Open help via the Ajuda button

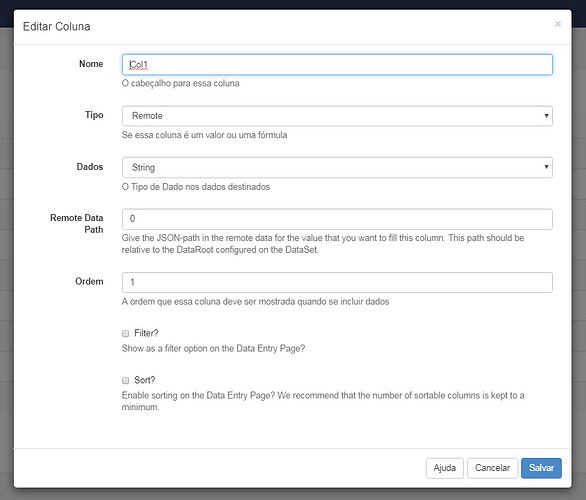click(444, 468)
